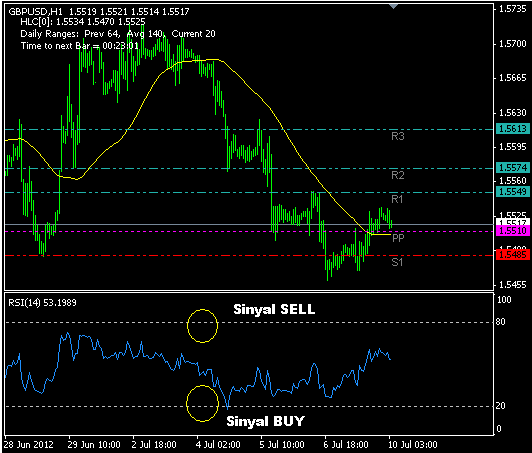Viewport: 532px width, 453px height.
Task: Click the 1.5455 price scale value
Action: pos(513,285)
